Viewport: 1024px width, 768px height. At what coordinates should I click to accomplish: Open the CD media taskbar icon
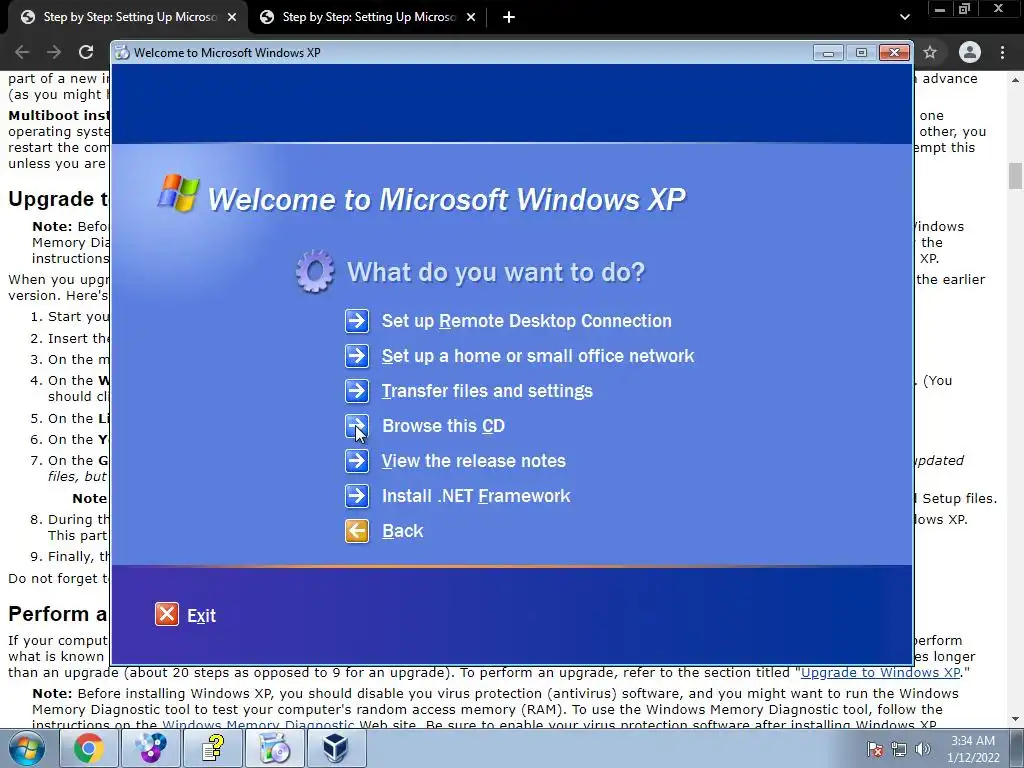150,748
